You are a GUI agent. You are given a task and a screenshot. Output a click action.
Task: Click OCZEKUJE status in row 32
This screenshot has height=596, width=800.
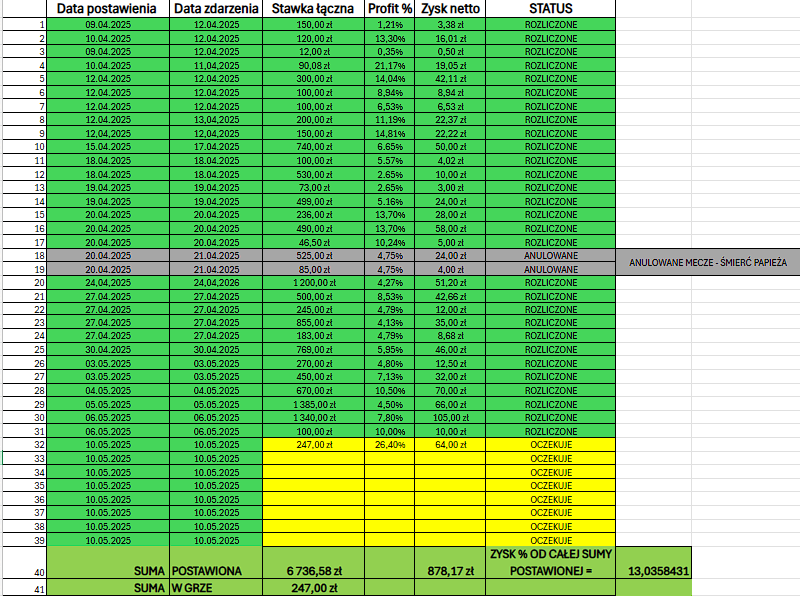pyautogui.click(x=551, y=444)
